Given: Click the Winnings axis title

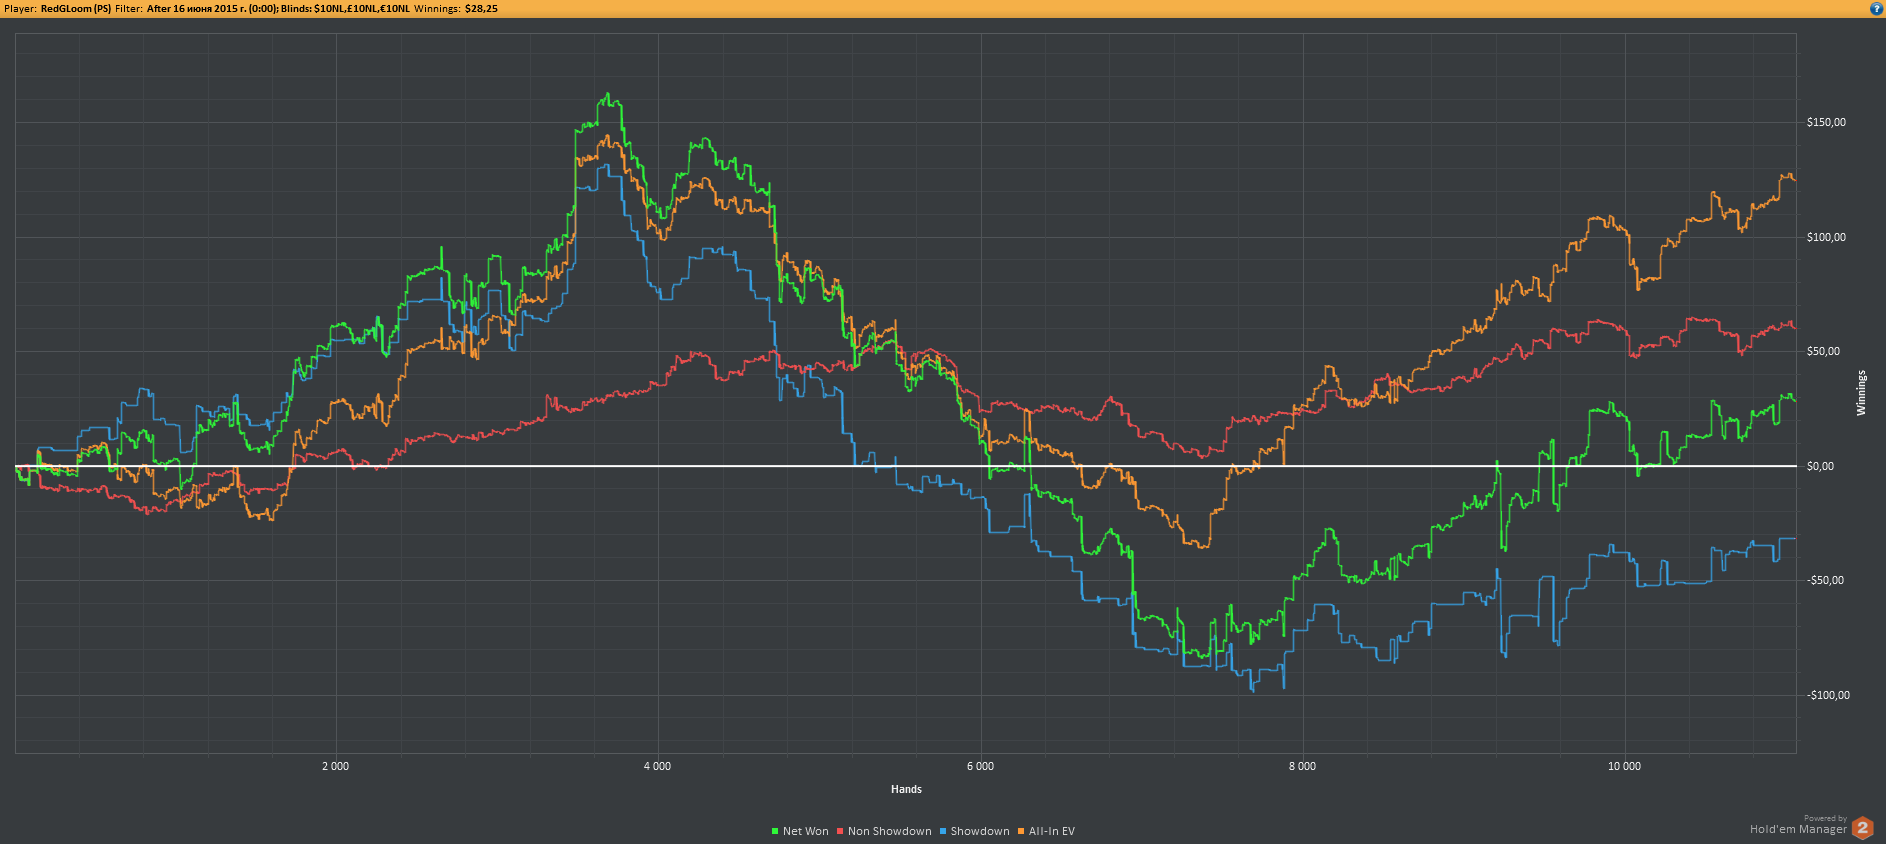Looking at the screenshot, I should (x=1861, y=393).
